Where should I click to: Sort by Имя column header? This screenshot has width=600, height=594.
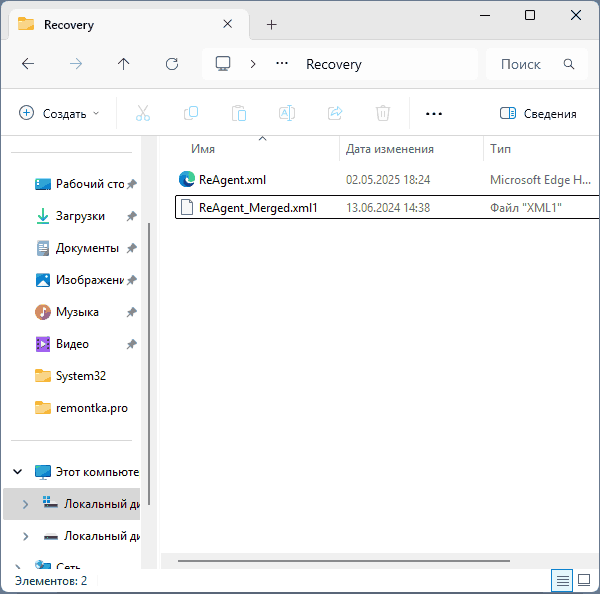[203, 149]
